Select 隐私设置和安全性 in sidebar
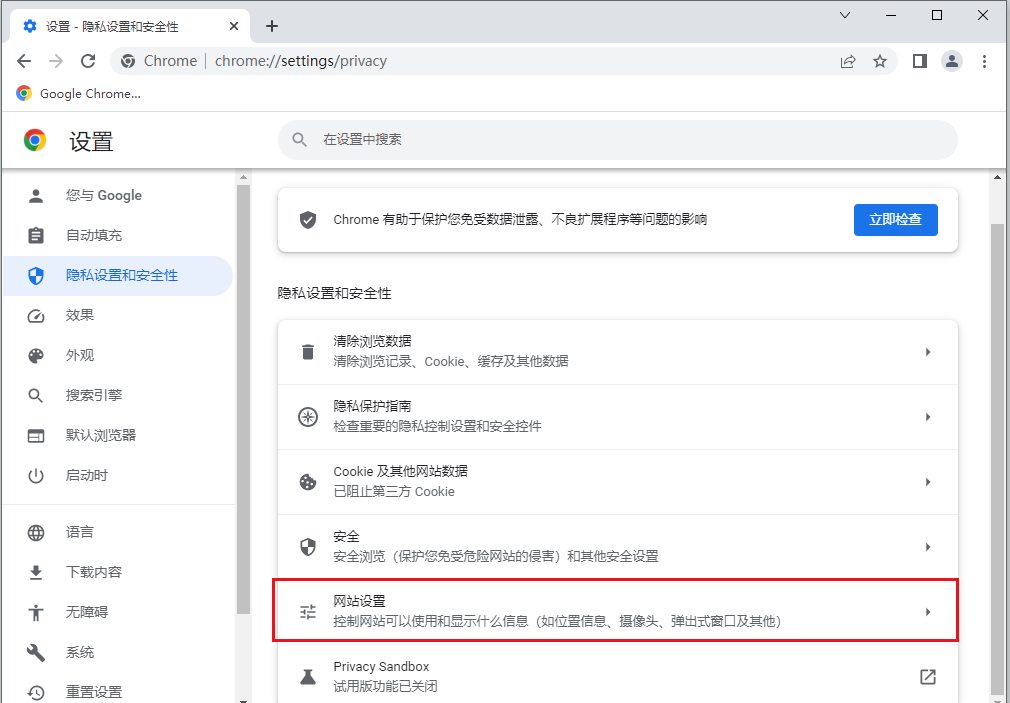 [117, 275]
